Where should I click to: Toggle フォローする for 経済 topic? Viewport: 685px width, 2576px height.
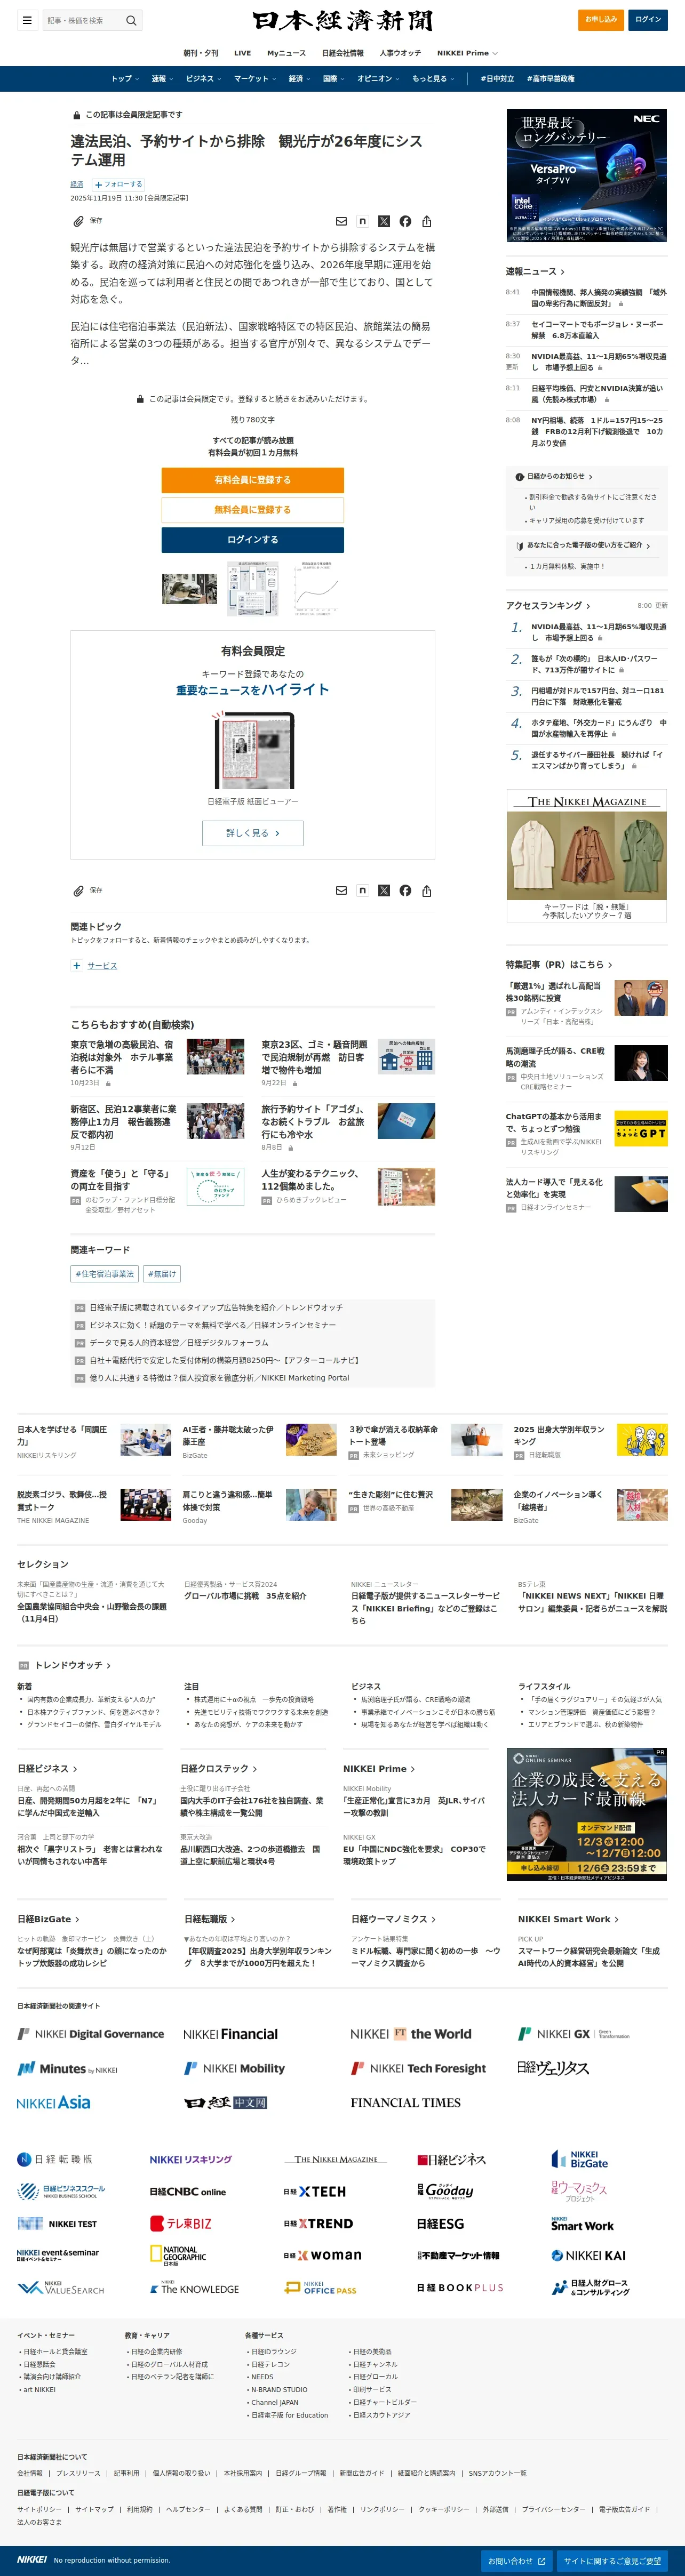pos(118,184)
